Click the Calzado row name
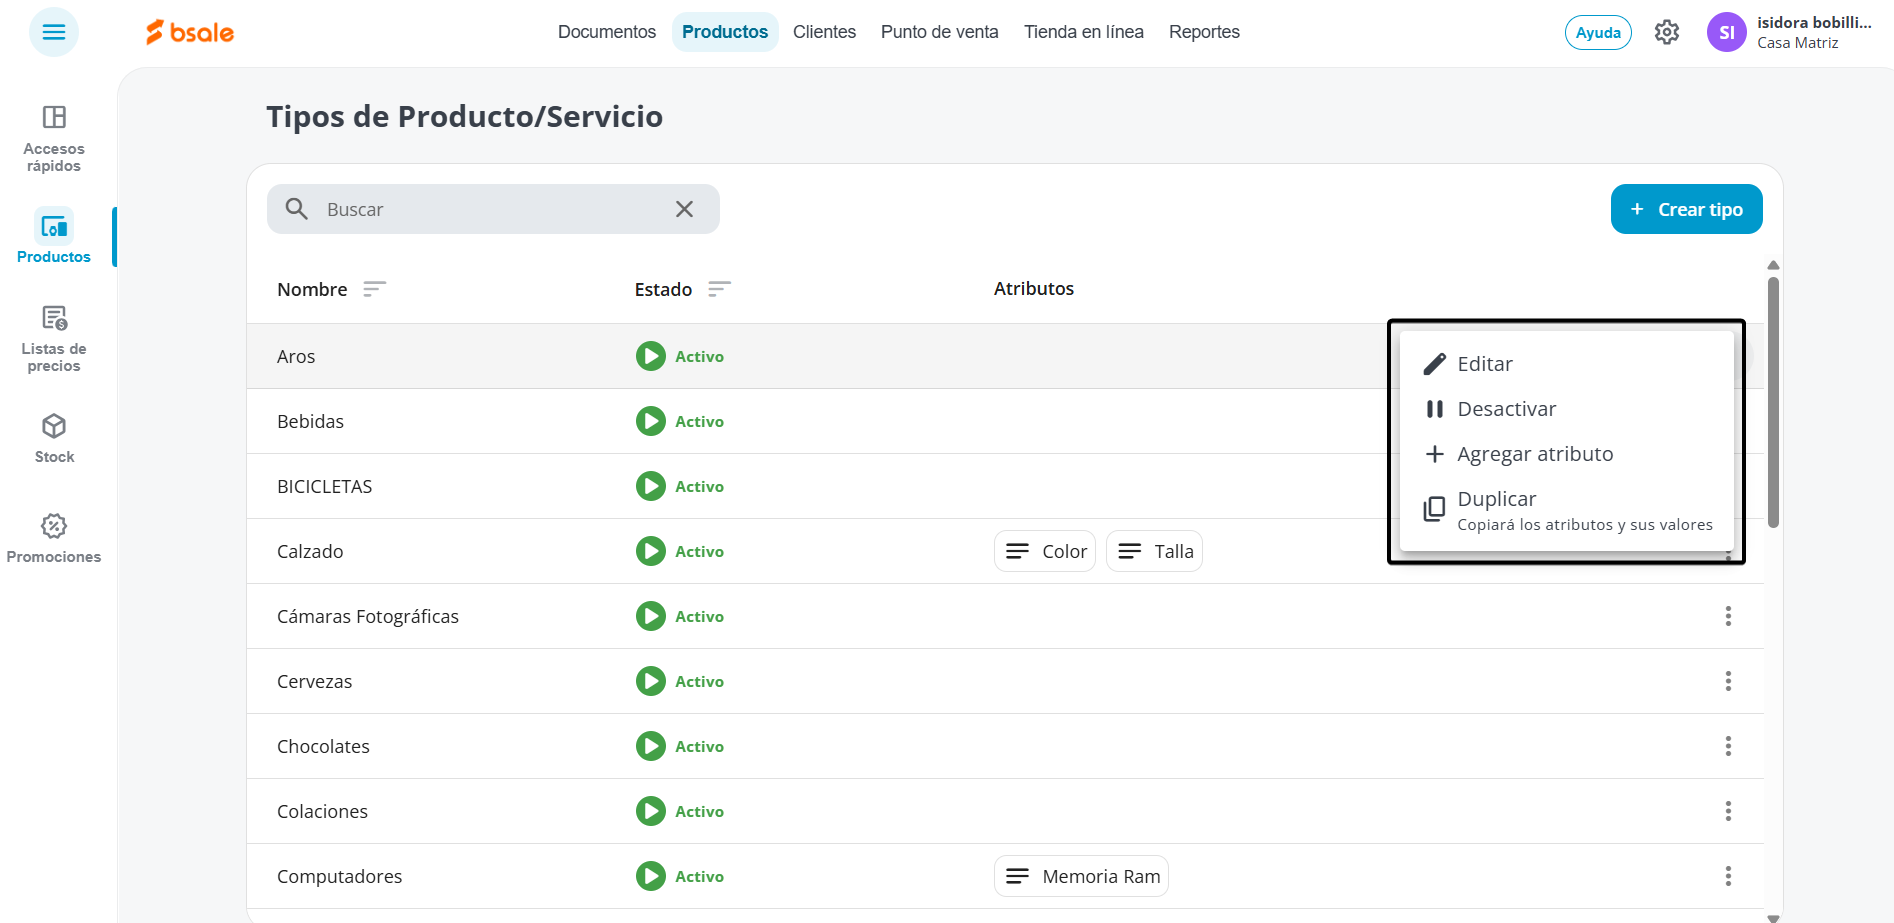 point(310,551)
